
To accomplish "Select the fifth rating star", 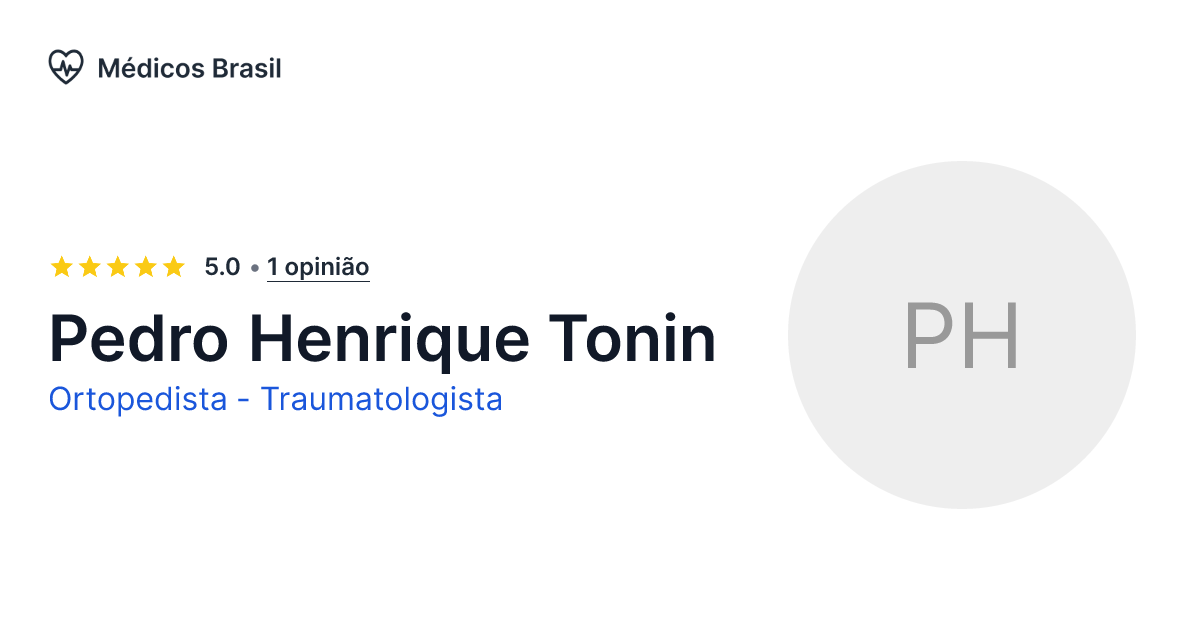I will pyautogui.click(x=174, y=266).
